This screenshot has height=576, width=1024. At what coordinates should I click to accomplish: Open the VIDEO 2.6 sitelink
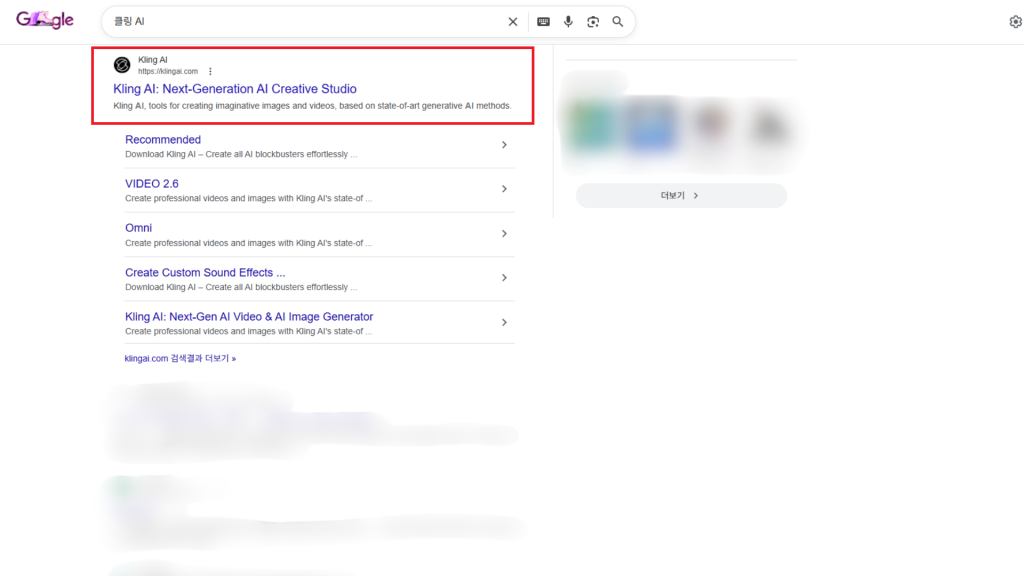pos(152,184)
